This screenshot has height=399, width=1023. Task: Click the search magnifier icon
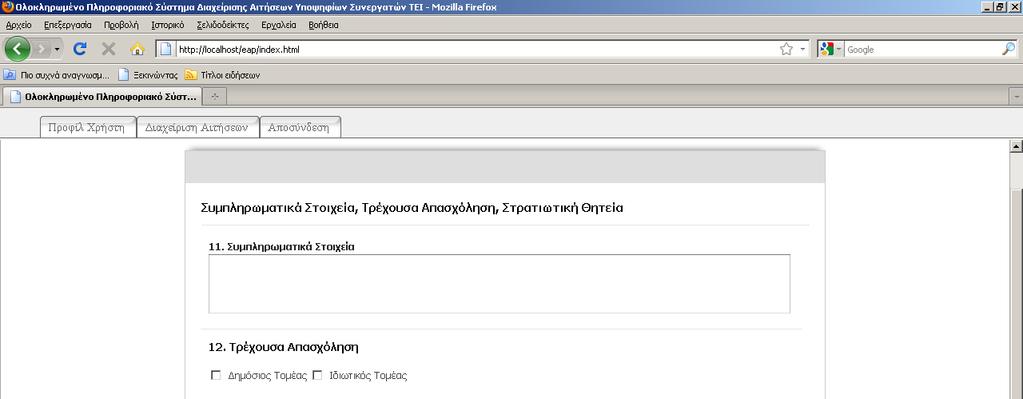1008,49
